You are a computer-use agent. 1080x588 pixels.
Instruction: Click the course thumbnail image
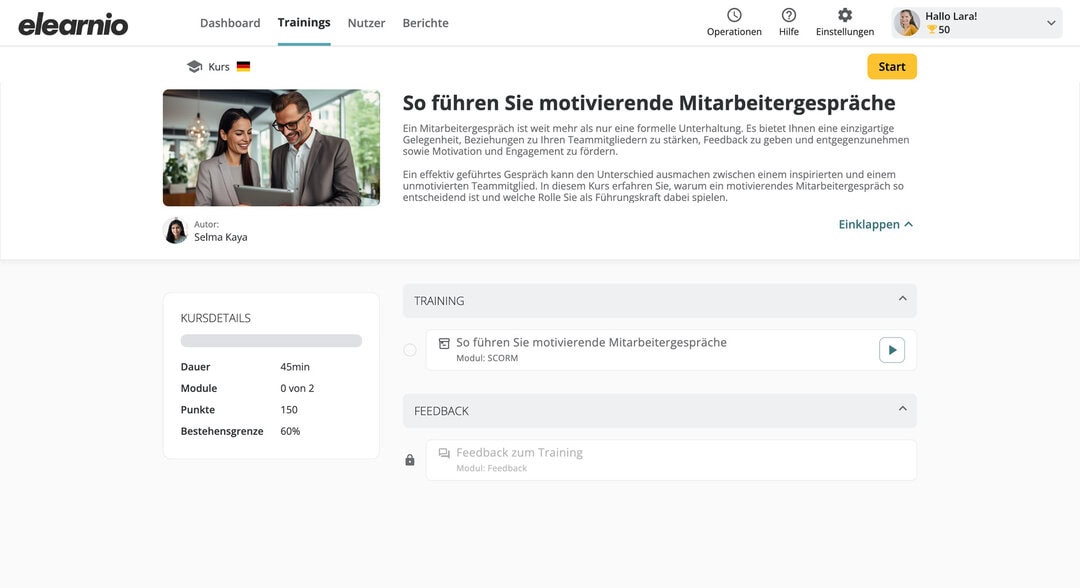271,148
